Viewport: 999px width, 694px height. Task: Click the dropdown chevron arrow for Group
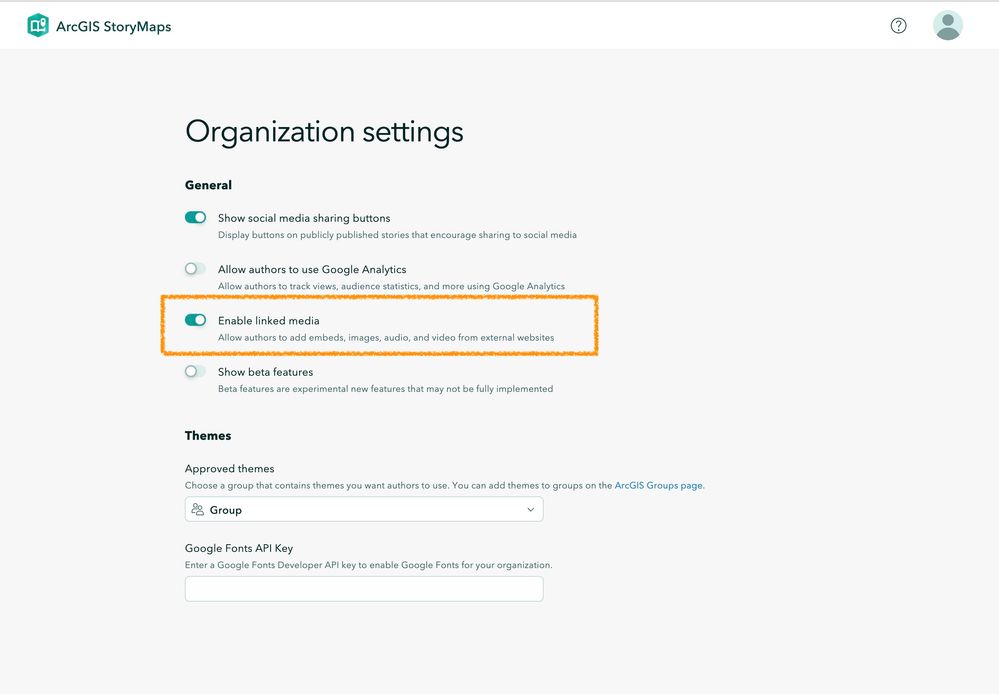click(x=530, y=510)
